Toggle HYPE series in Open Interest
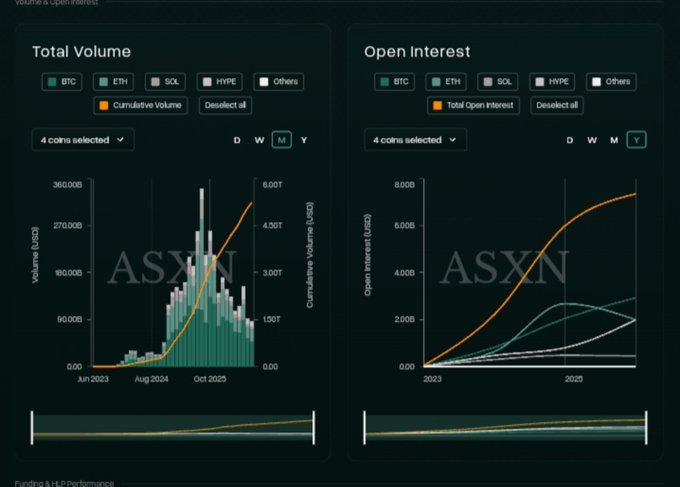 tap(552, 82)
